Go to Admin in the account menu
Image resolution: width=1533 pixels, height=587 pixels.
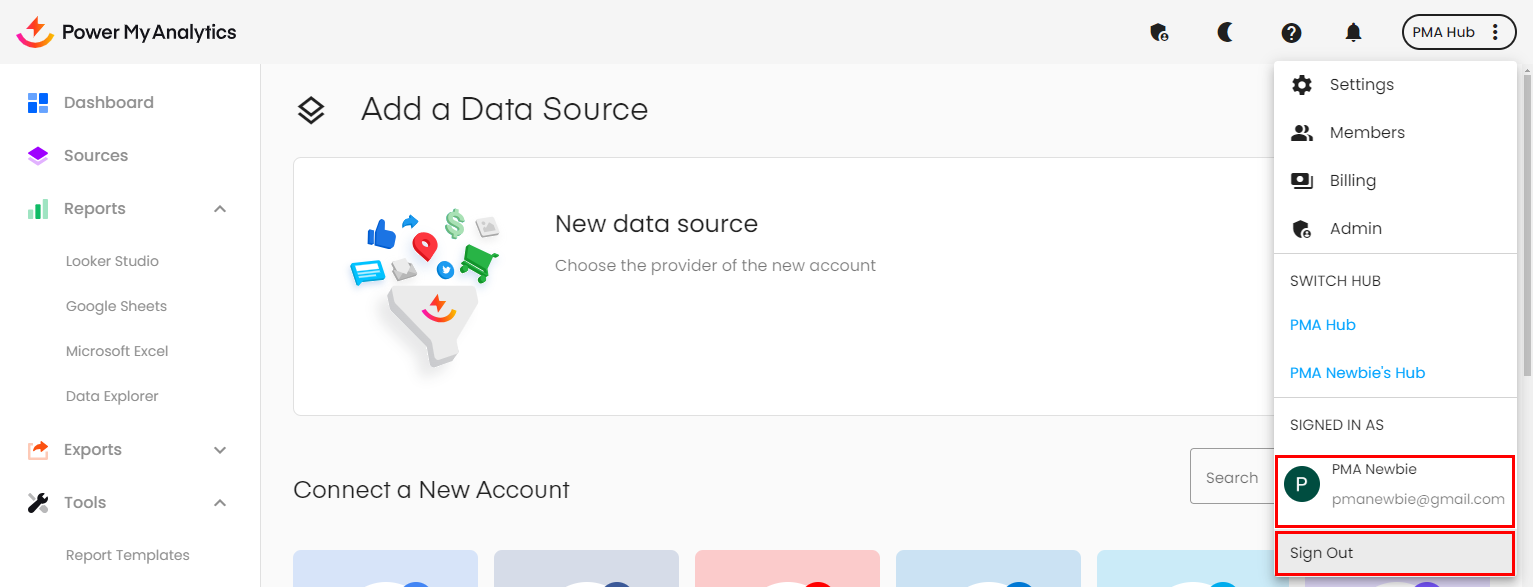click(x=1355, y=229)
